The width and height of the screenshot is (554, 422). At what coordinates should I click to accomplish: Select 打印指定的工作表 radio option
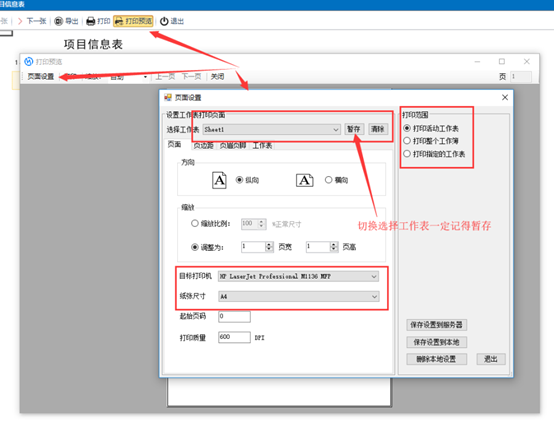coord(407,154)
